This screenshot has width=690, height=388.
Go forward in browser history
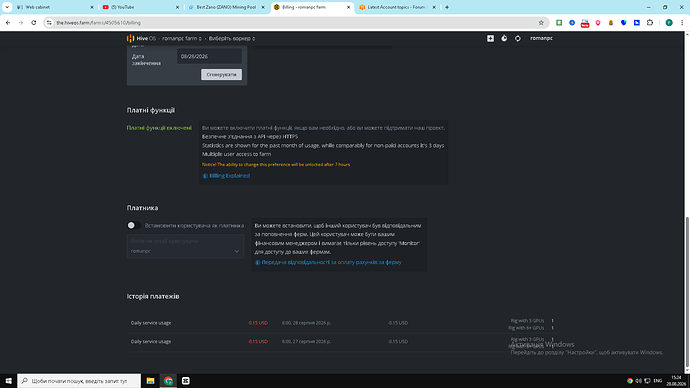pos(21,22)
